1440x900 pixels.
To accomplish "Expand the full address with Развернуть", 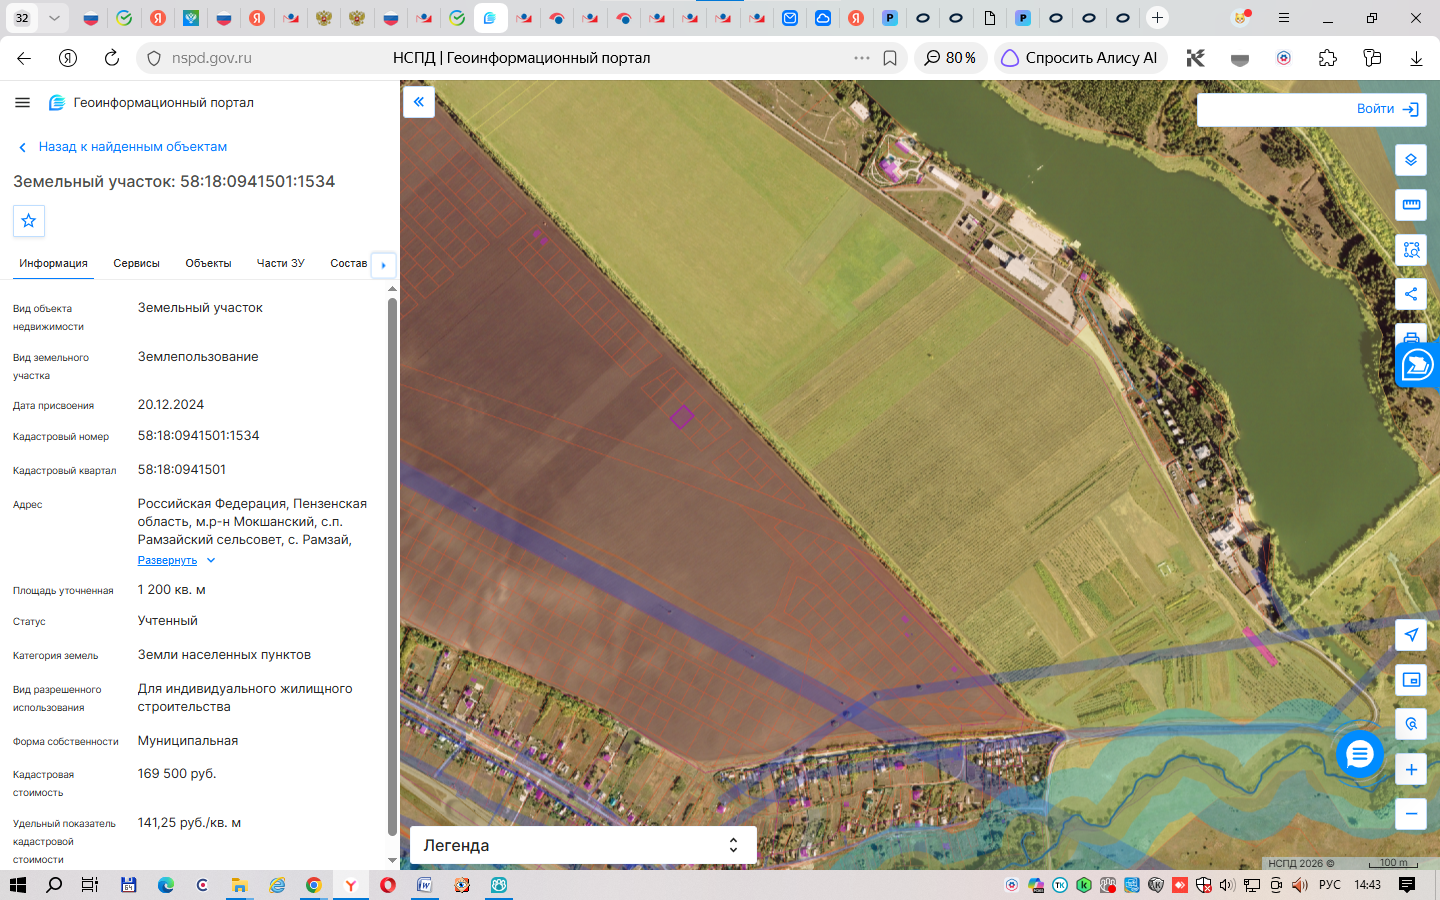I will click(x=176, y=560).
